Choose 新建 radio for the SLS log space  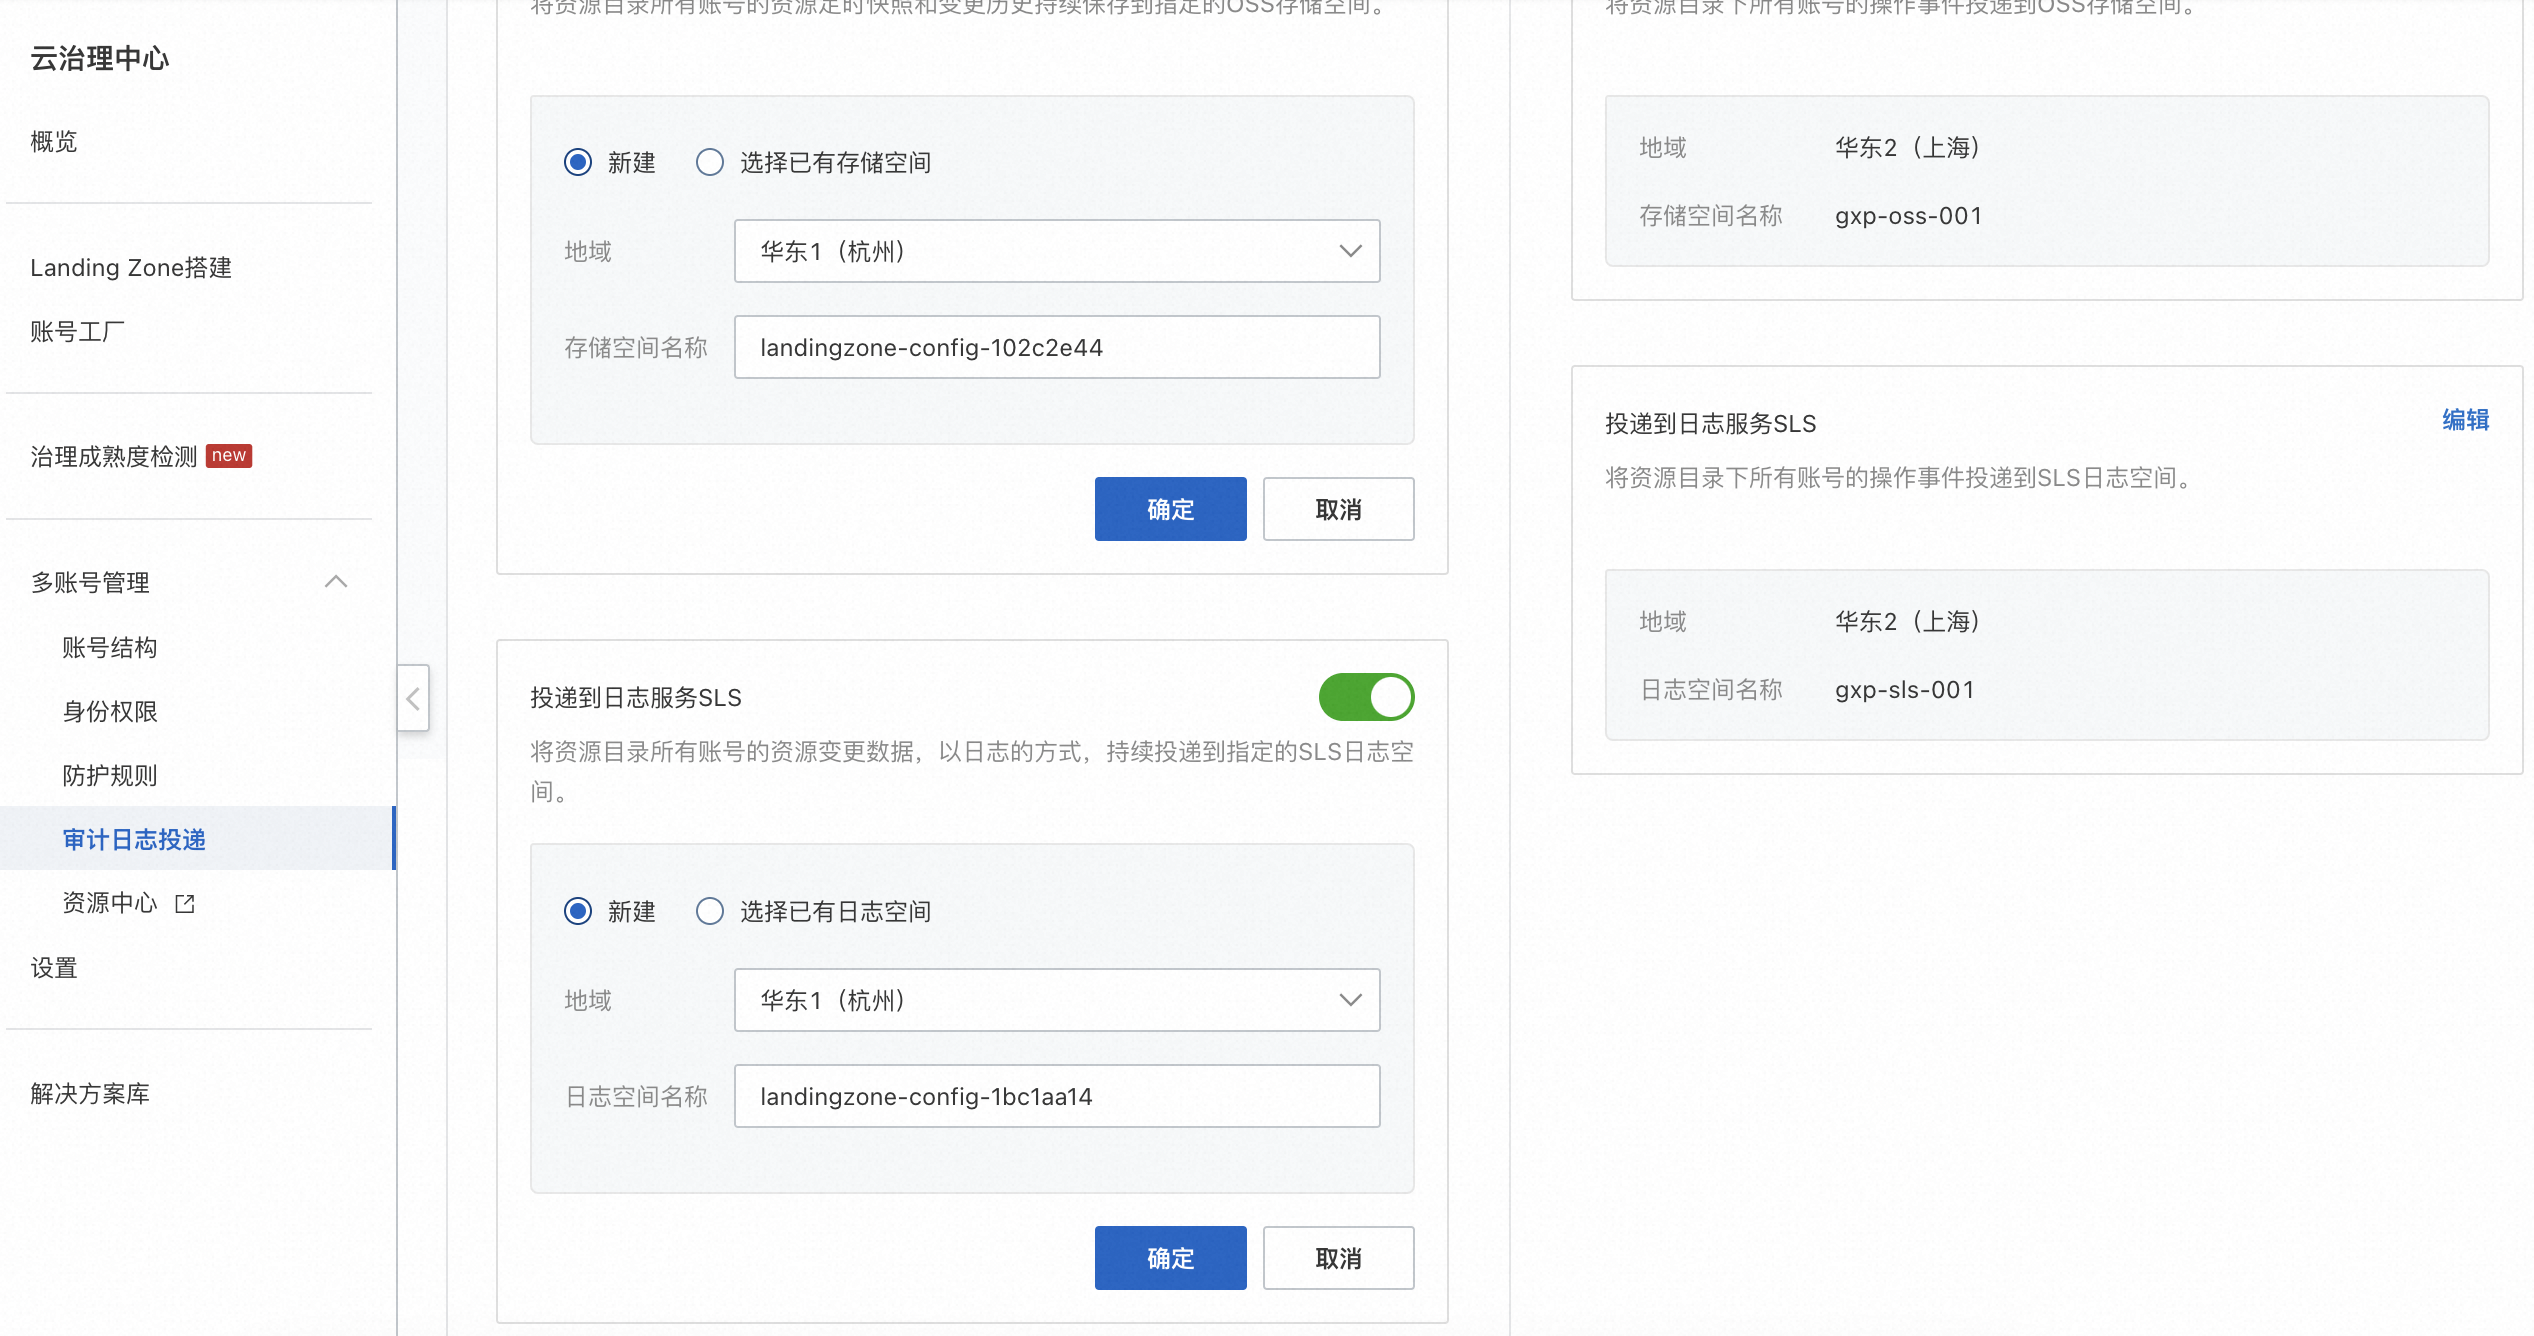(x=578, y=911)
